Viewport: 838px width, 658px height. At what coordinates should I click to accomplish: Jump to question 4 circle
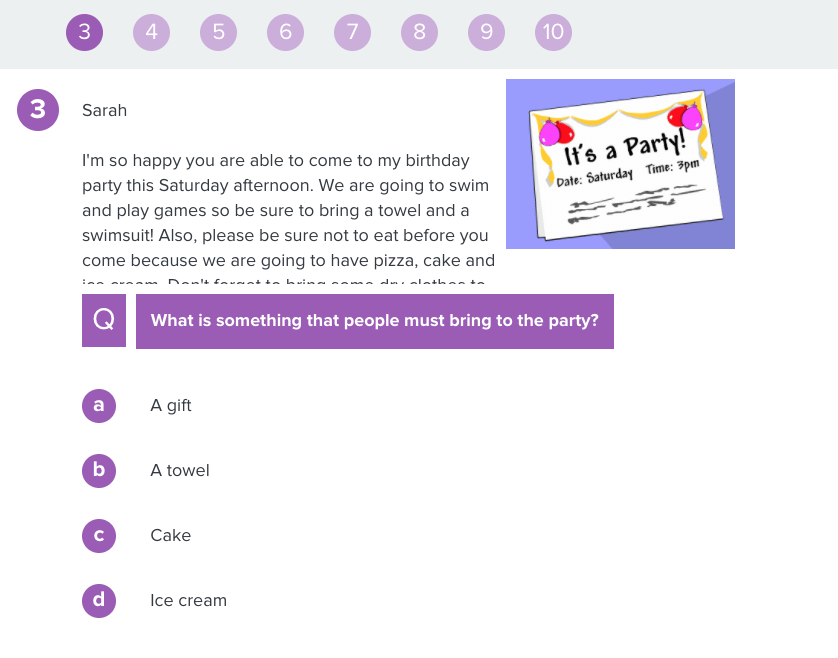coord(151,32)
